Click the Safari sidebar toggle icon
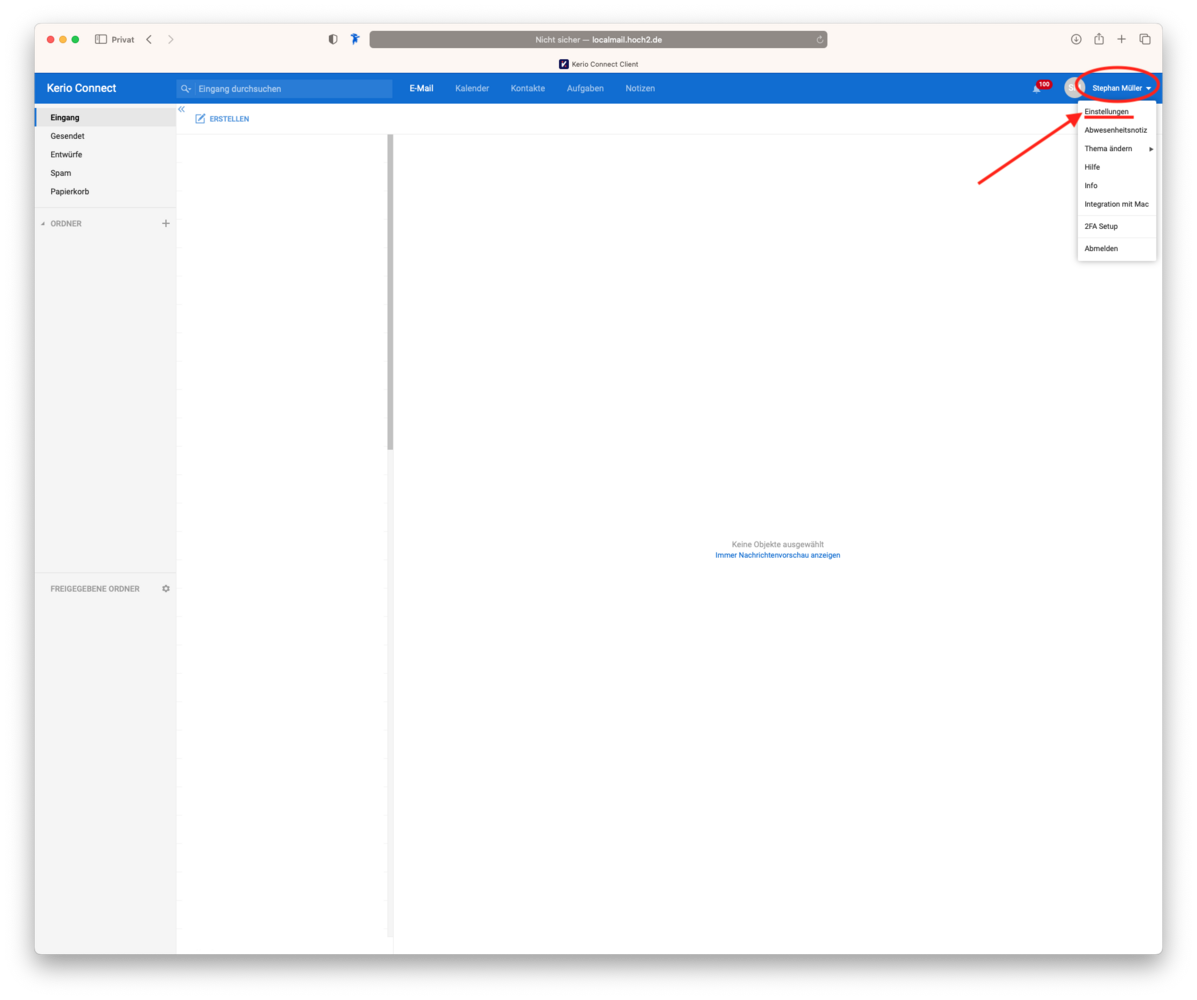The width and height of the screenshot is (1197, 1000). 101,39
